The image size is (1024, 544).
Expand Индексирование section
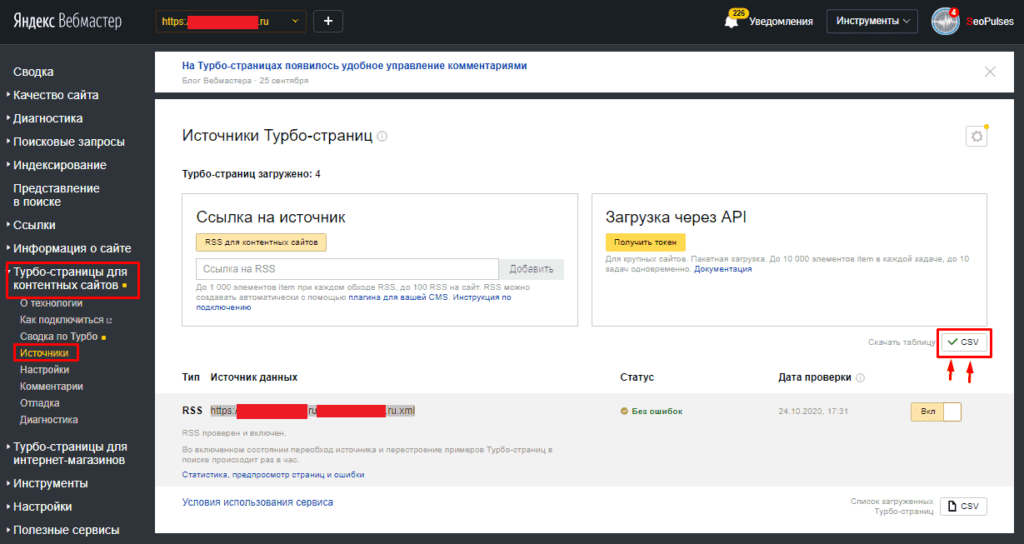[x=59, y=165]
